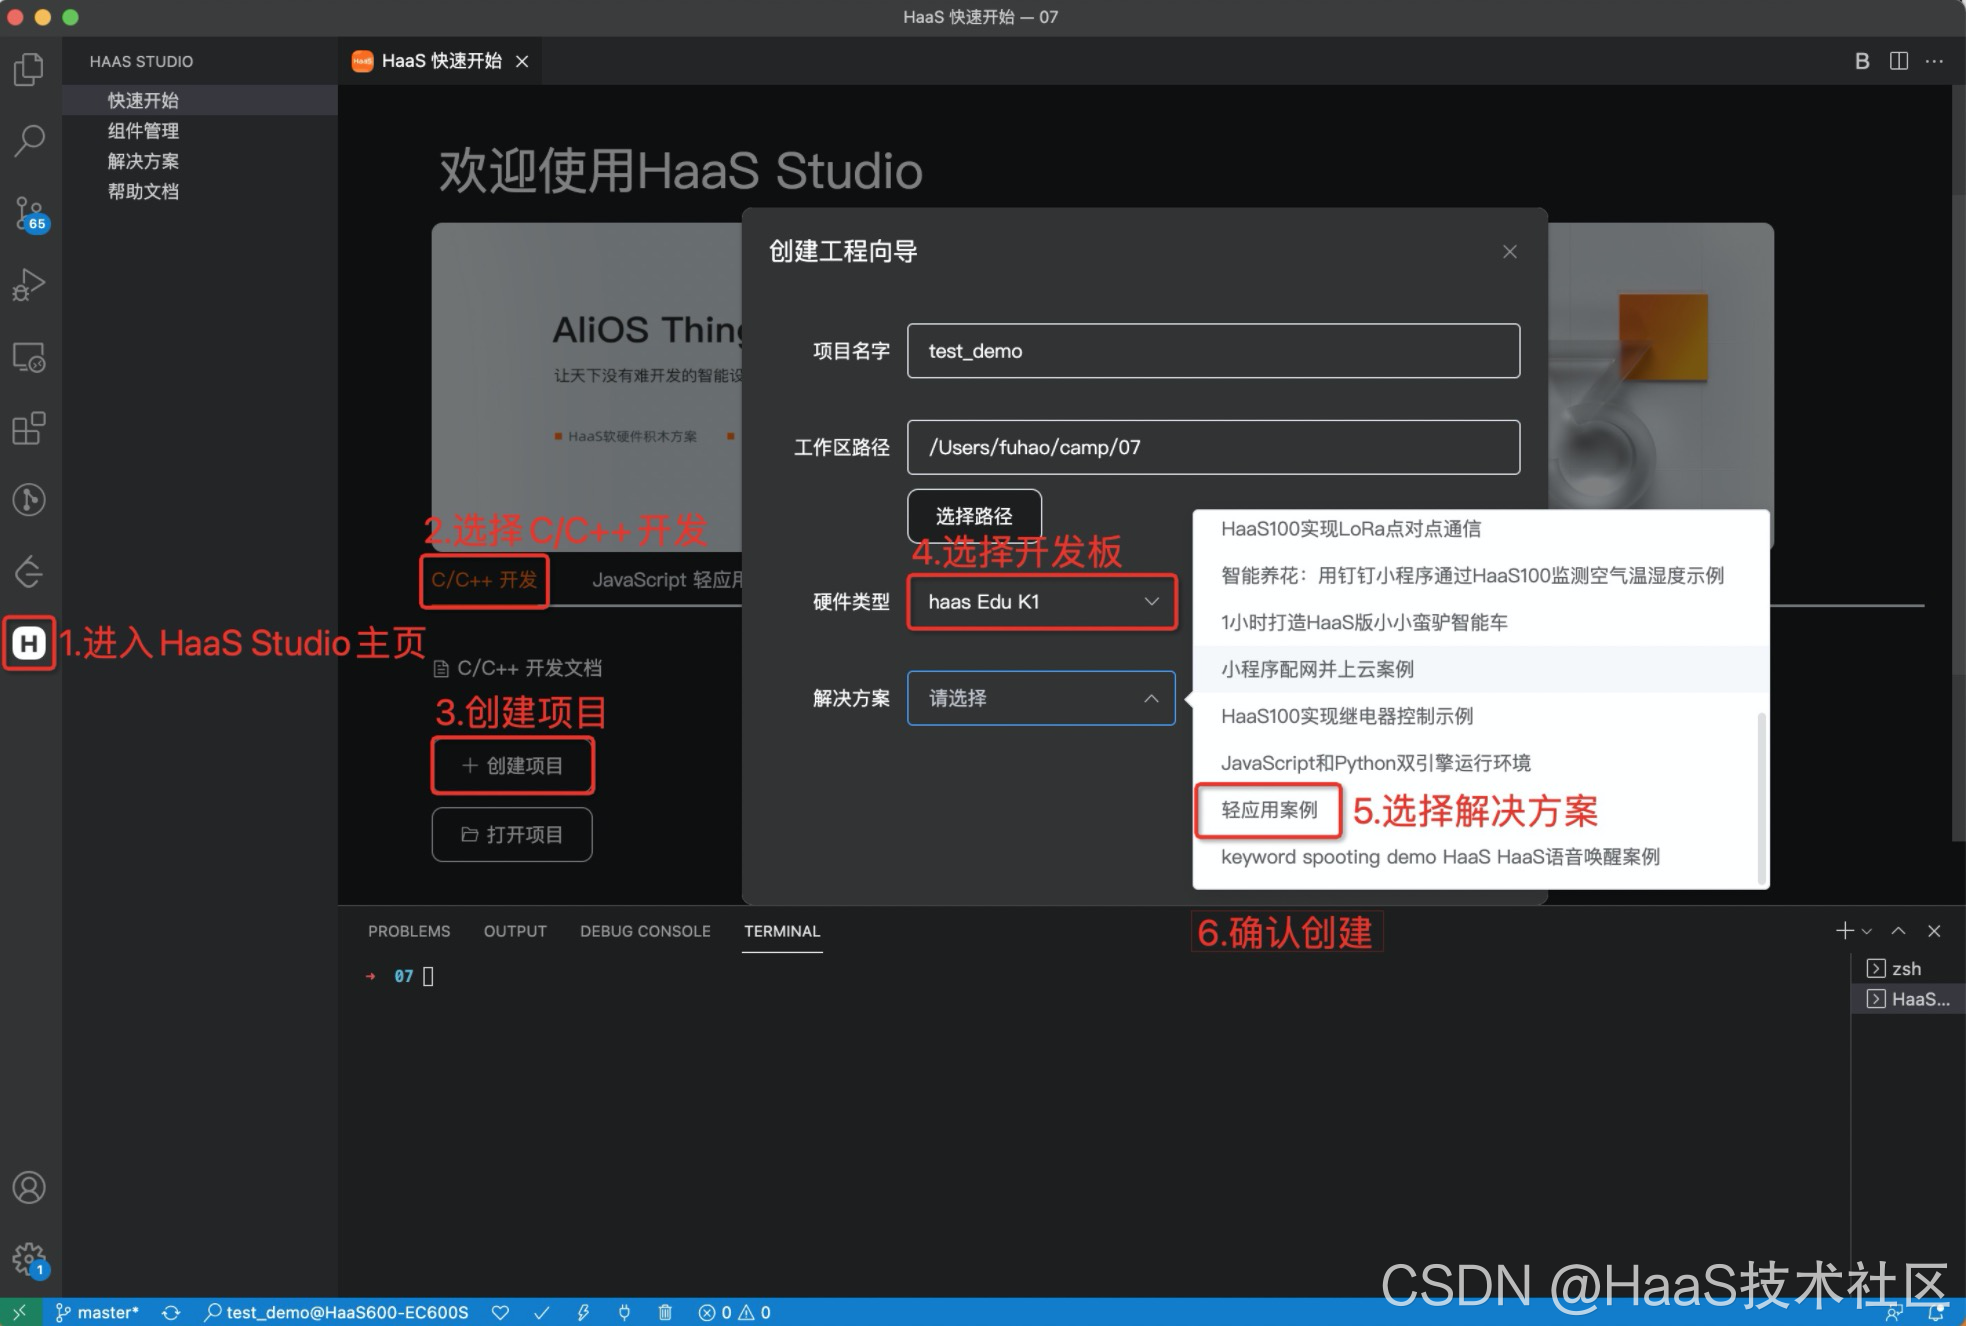Click the 项目名字 input with test_demo
This screenshot has width=1966, height=1326.
click(1213, 351)
